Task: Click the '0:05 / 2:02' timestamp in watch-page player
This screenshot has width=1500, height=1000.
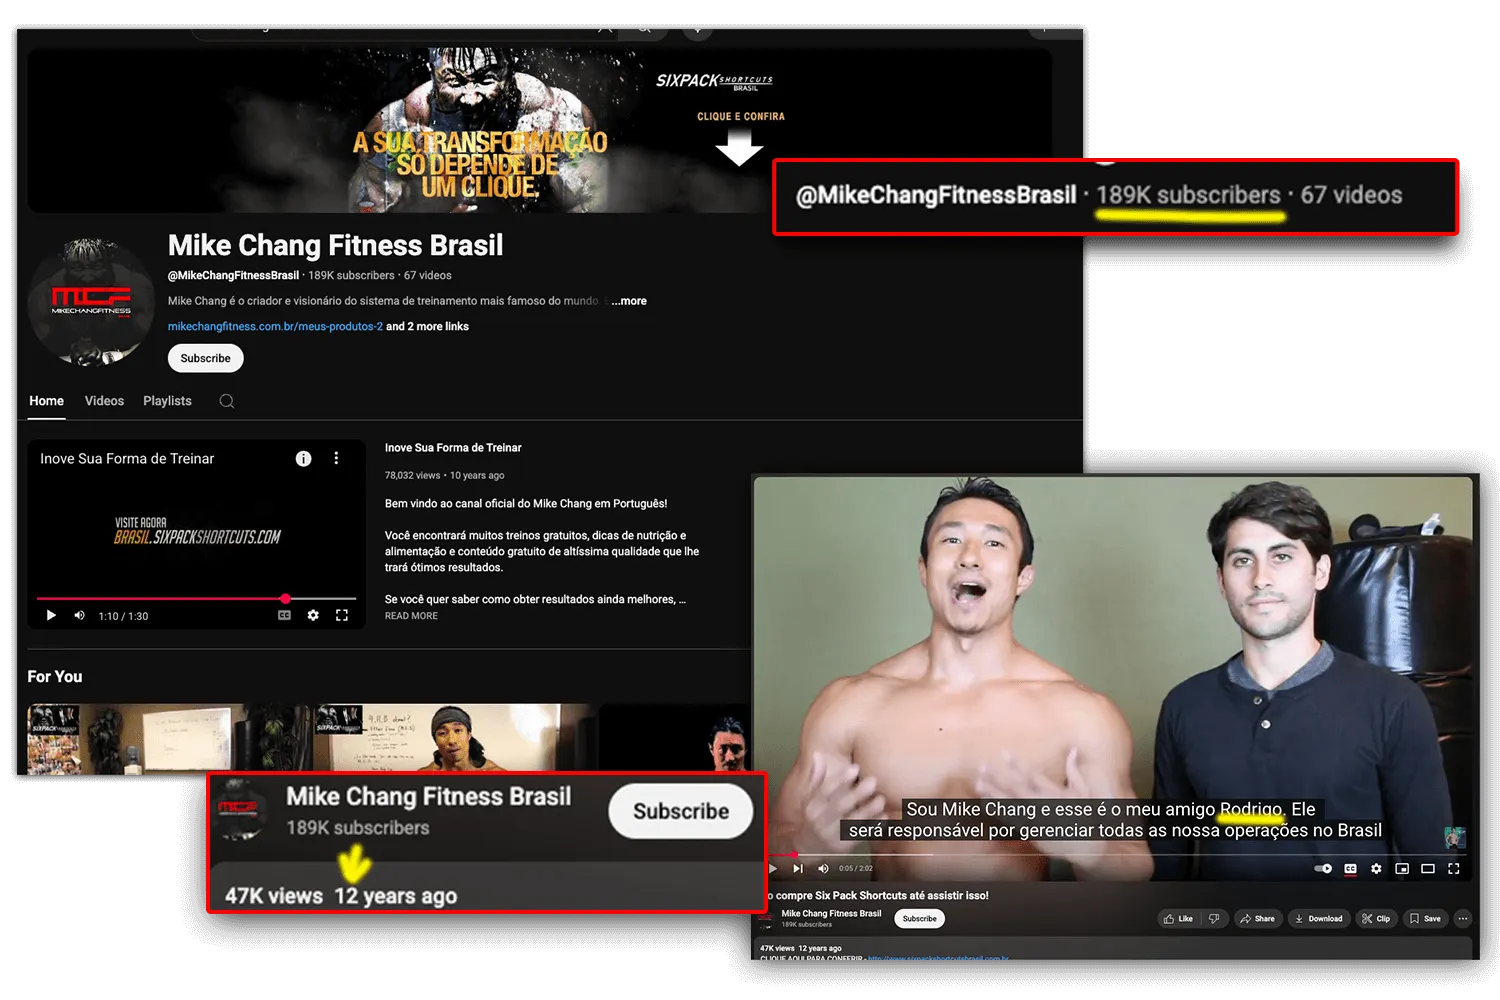Action: click(x=856, y=868)
